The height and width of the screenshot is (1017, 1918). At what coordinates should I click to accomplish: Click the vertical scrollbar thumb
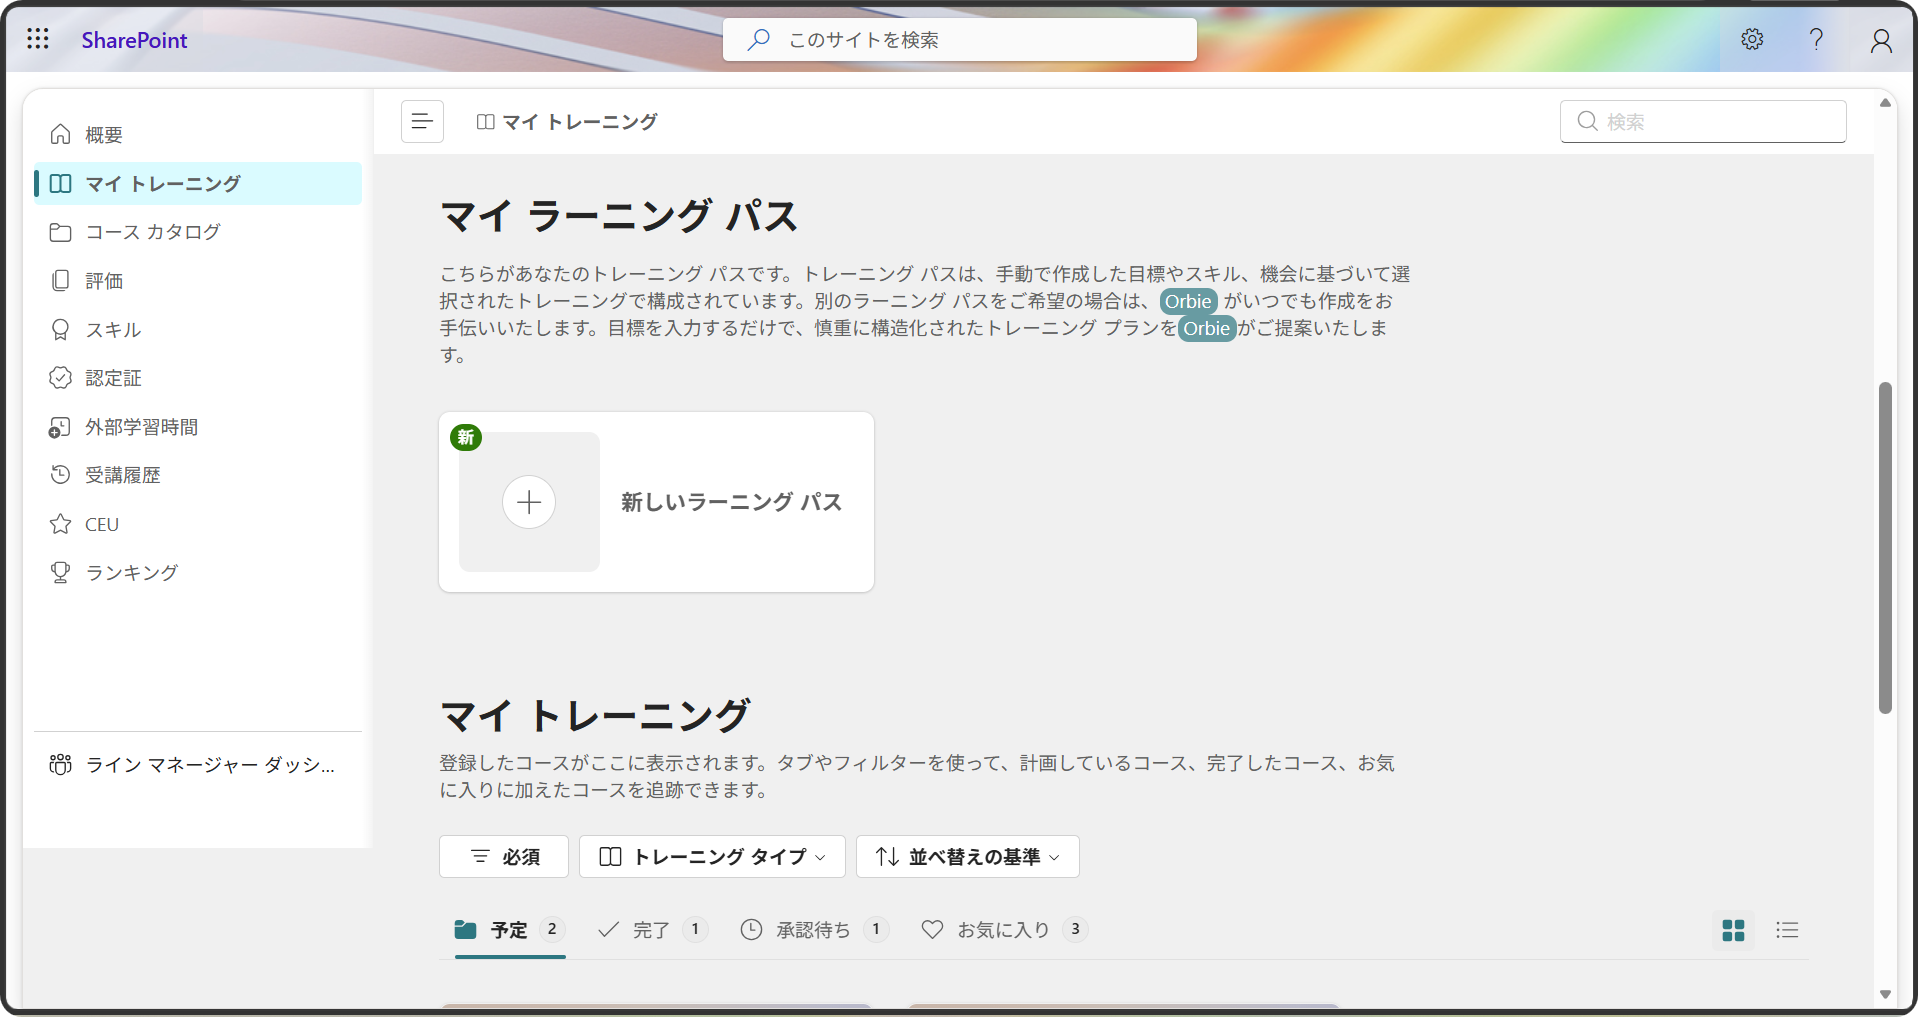(x=1885, y=547)
